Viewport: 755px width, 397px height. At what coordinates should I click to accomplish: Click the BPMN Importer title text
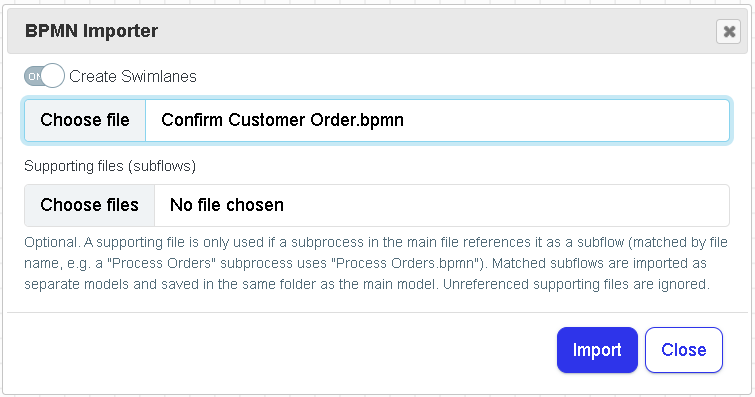coord(91,31)
